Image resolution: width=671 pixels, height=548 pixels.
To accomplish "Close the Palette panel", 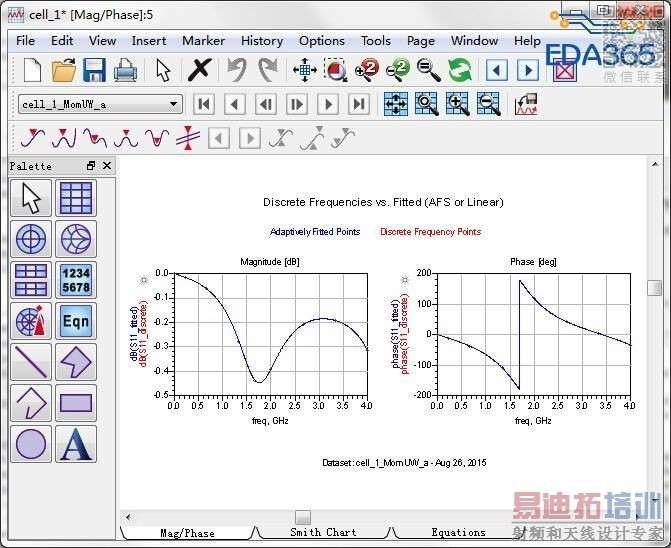I will click(x=107, y=166).
